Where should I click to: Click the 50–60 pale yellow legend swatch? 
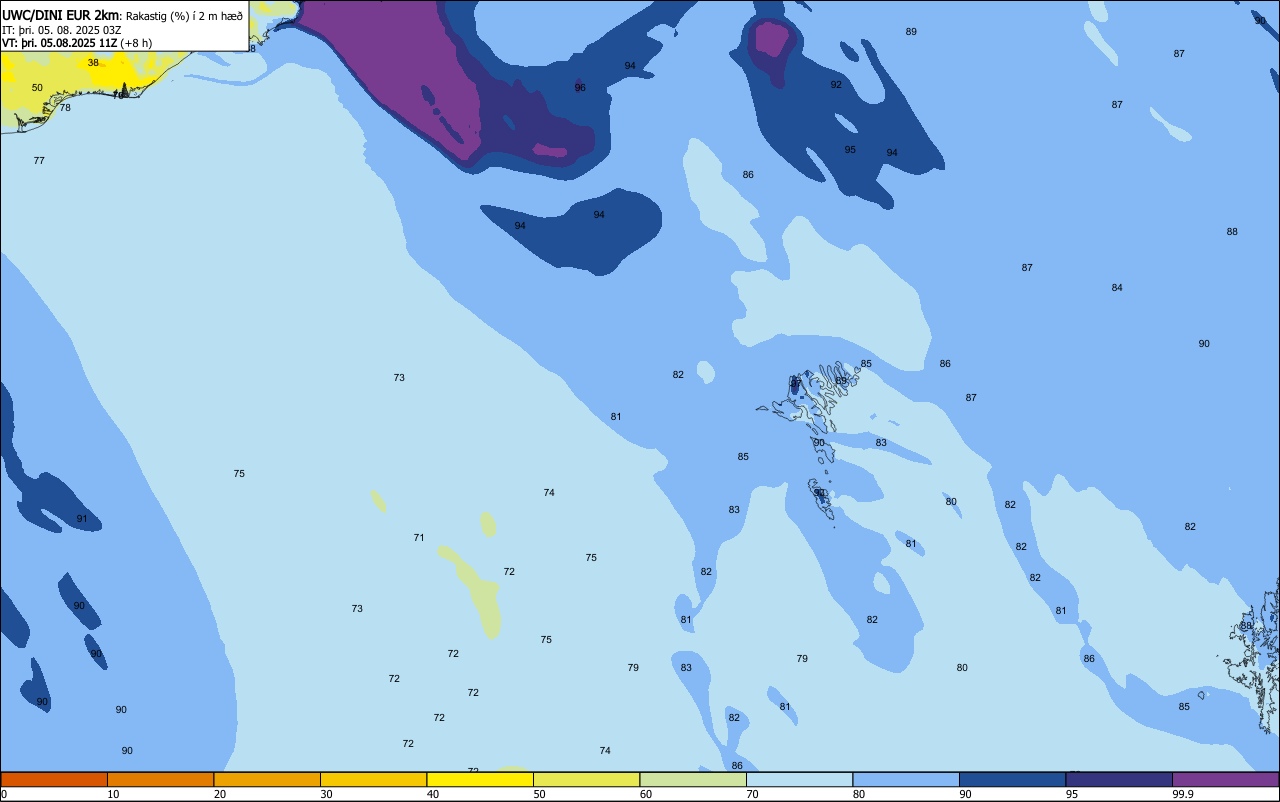pyautogui.click(x=587, y=779)
